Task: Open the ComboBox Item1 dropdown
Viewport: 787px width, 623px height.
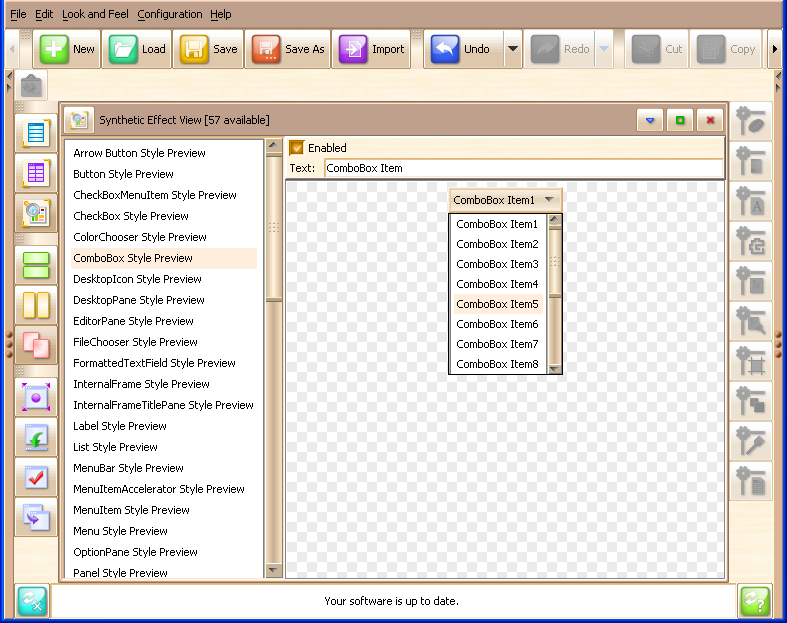Action: pos(505,200)
